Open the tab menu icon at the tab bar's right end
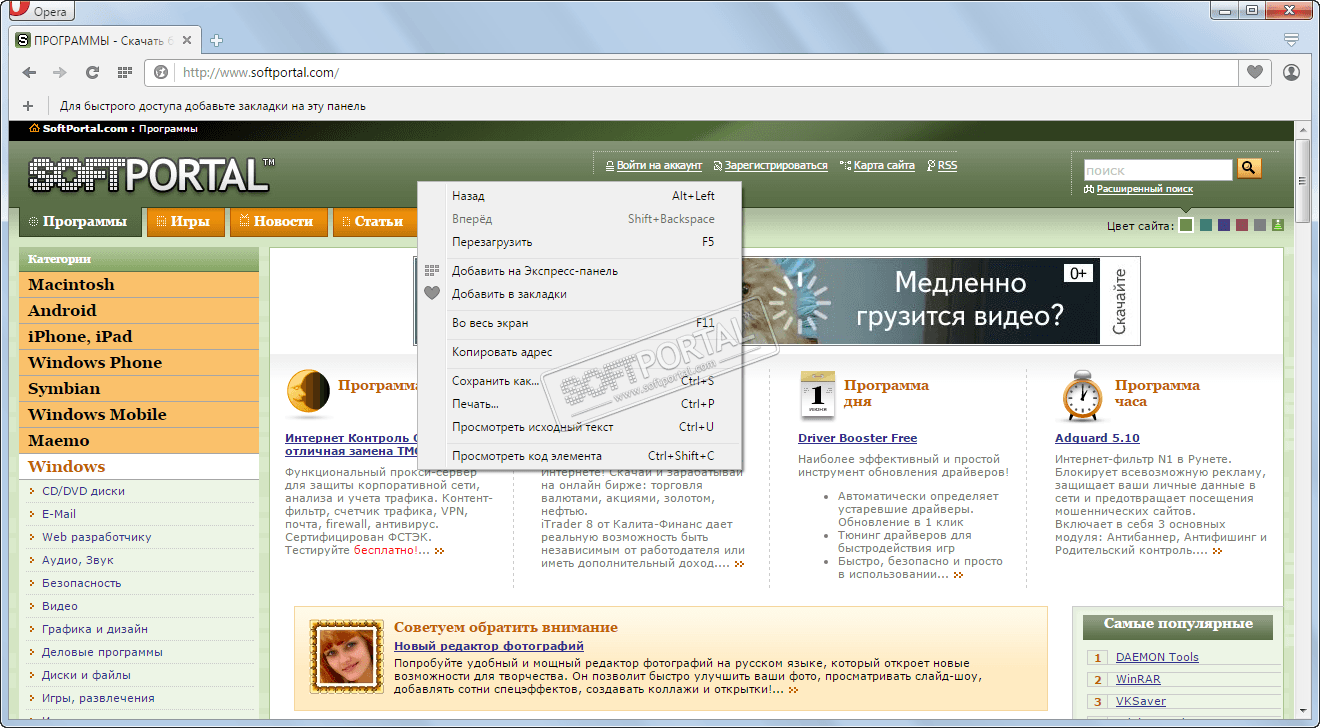1320x728 pixels. pos(1291,40)
